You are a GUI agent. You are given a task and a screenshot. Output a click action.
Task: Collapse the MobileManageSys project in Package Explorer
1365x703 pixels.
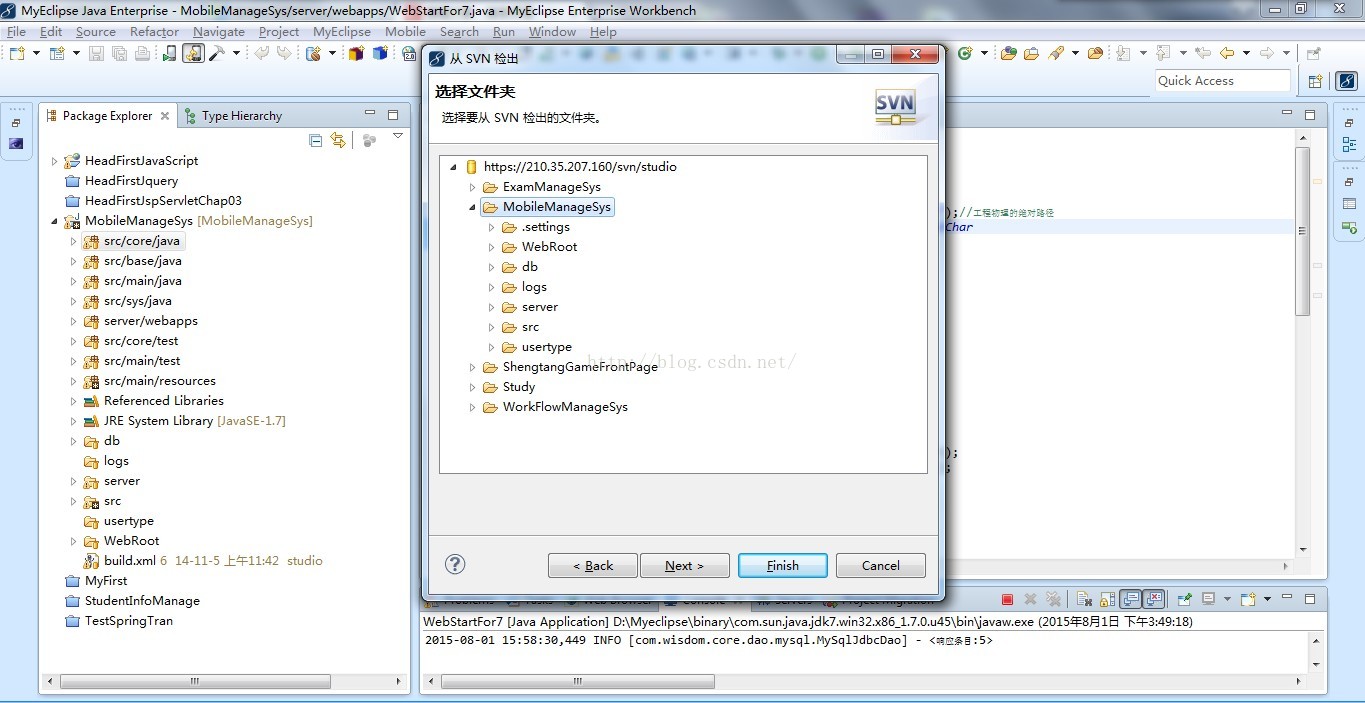tap(55, 221)
